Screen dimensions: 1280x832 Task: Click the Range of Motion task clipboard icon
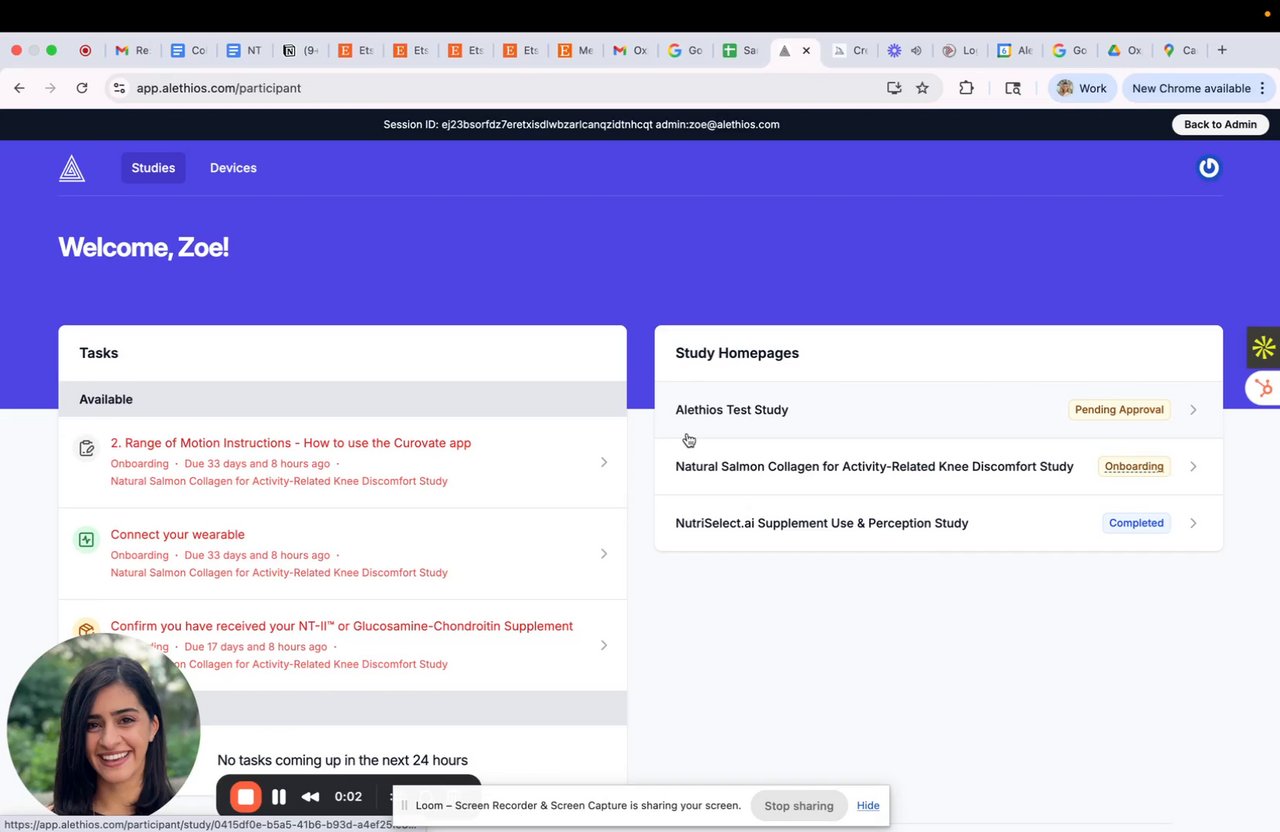point(86,448)
